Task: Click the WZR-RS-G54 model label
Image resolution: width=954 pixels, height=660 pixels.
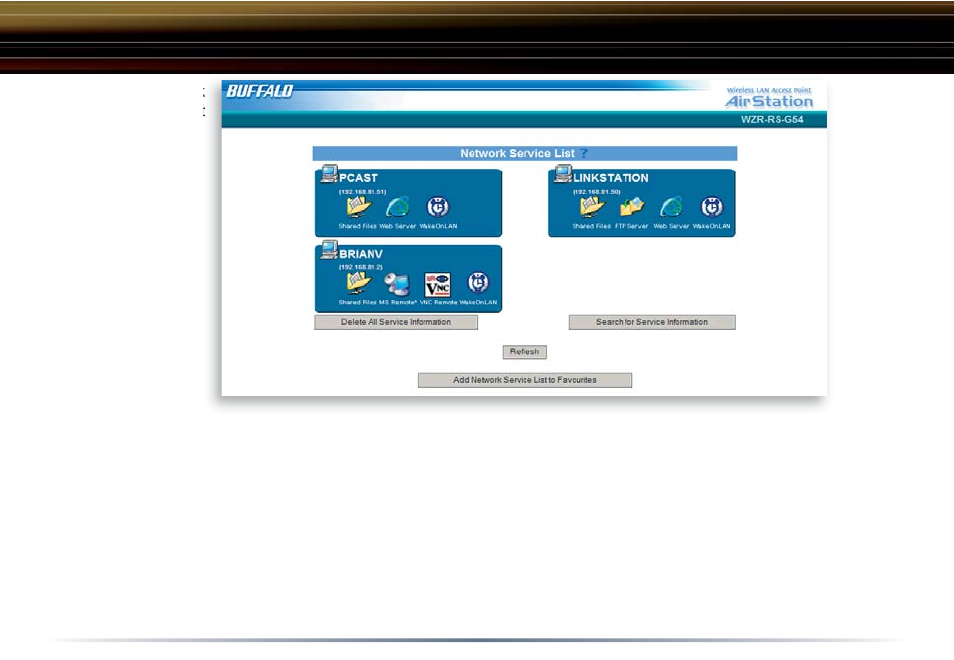Action: click(x=772, y=119)
